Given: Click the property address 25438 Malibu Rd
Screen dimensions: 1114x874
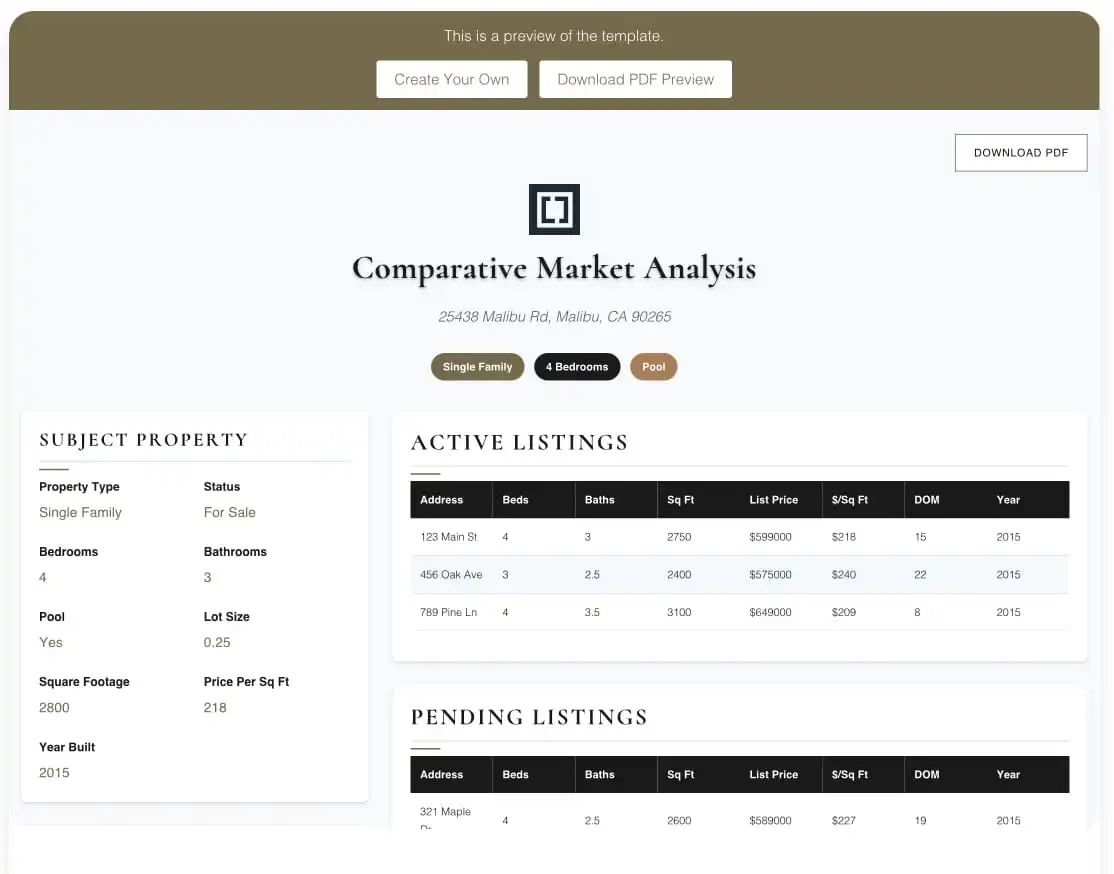Looking at the screenshot, I should click(554, 317).
